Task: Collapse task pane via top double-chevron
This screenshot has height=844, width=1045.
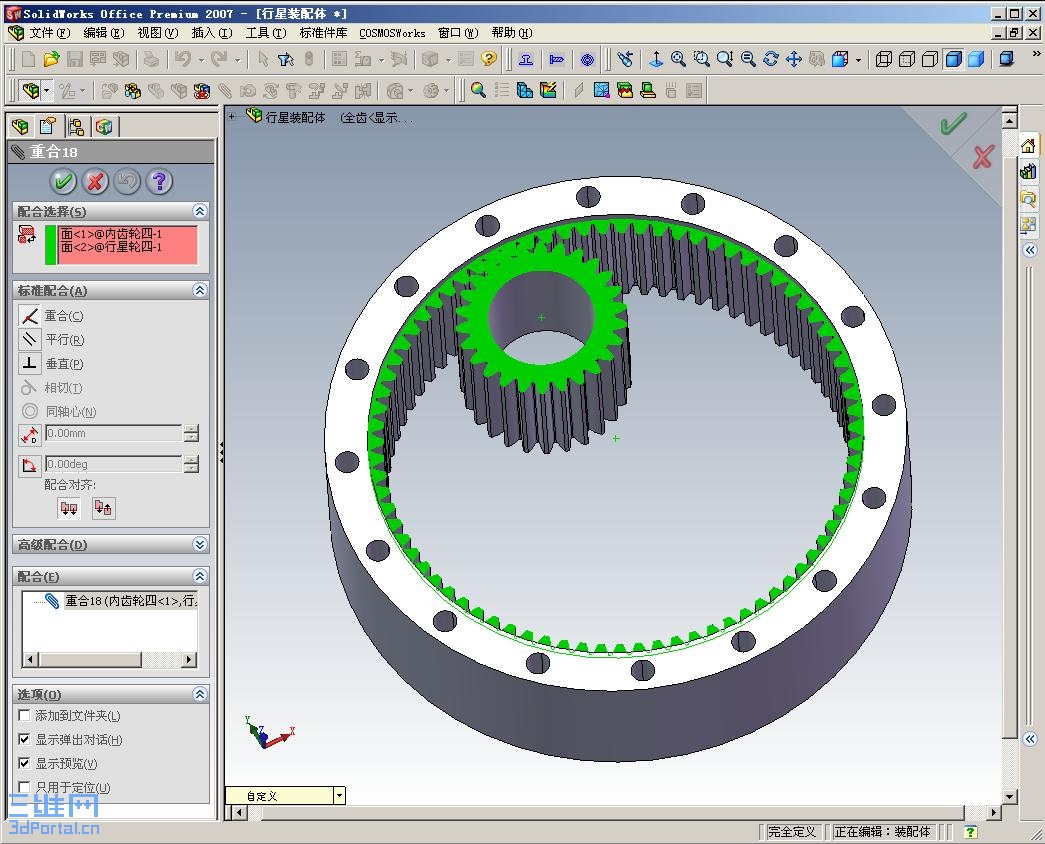Action: (x=1030, y=250)
